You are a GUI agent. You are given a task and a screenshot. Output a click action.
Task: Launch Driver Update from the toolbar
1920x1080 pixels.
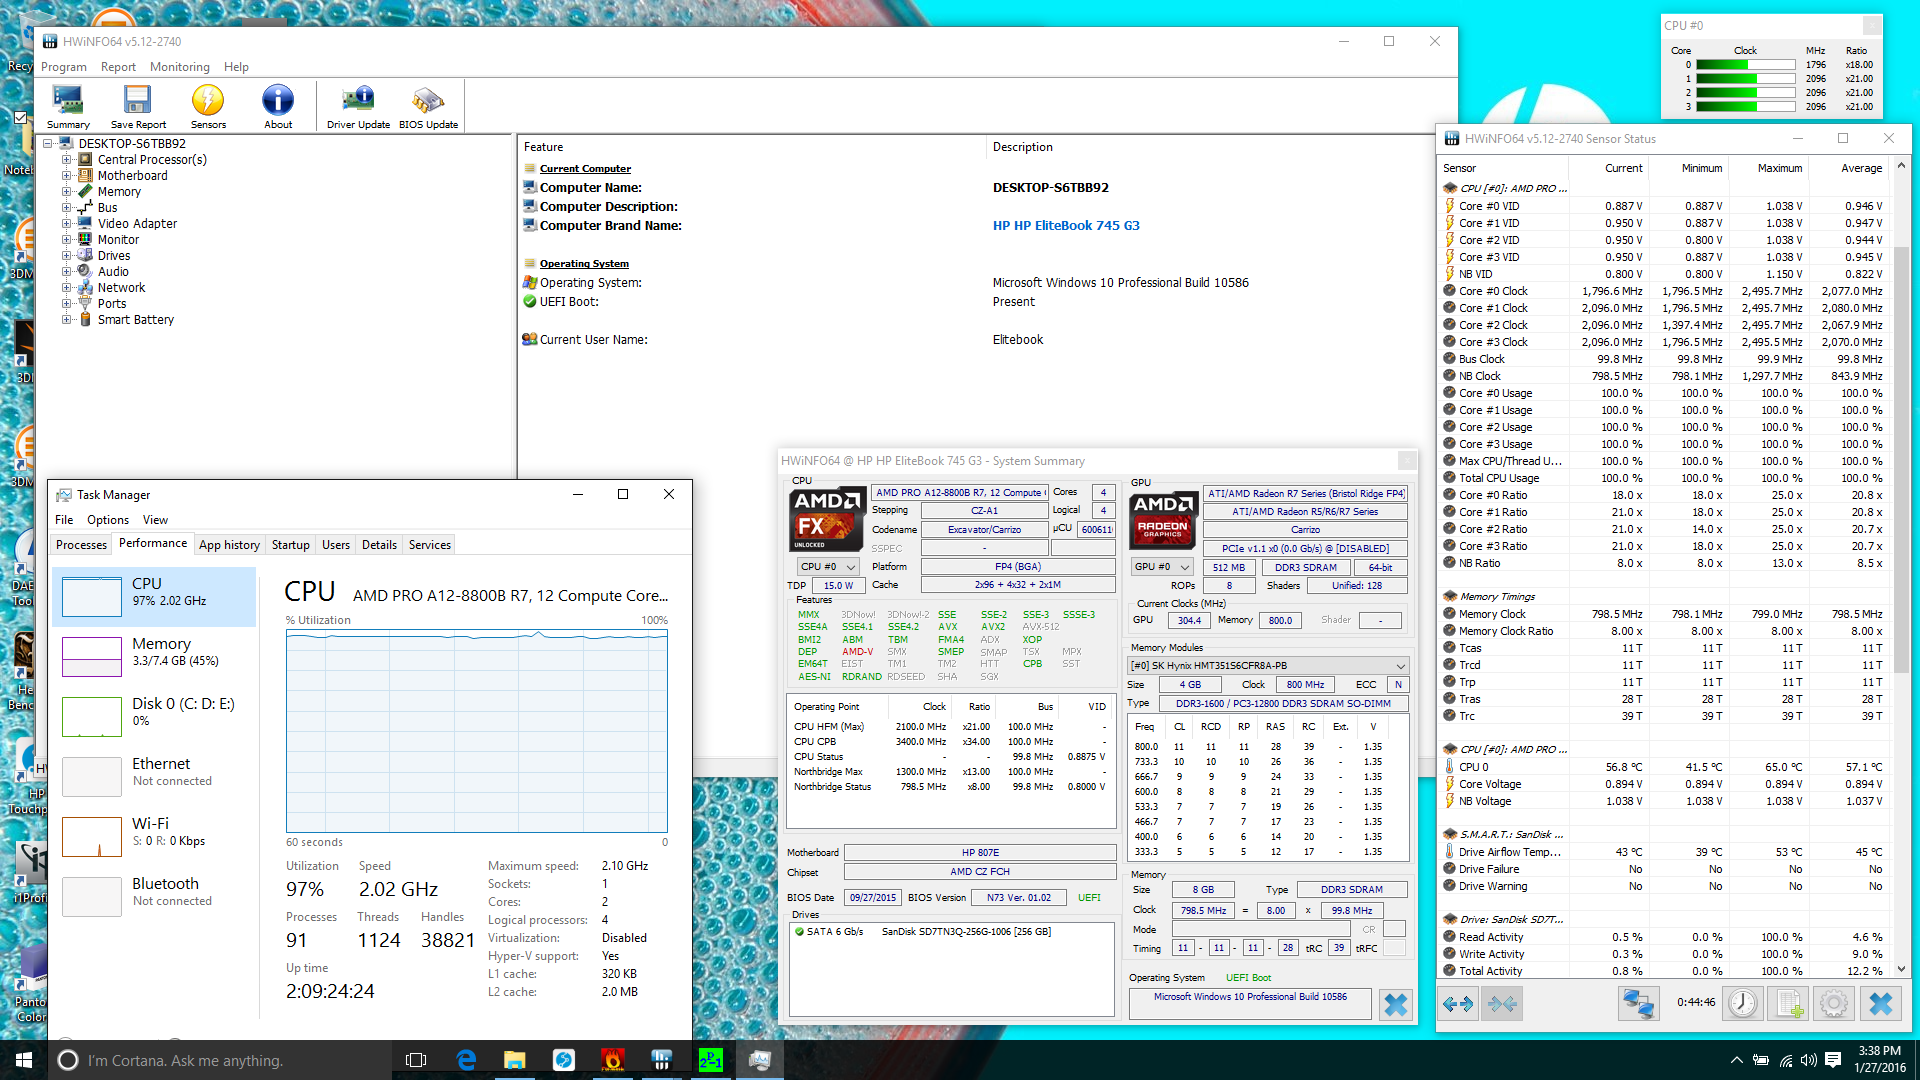[358, 107]
